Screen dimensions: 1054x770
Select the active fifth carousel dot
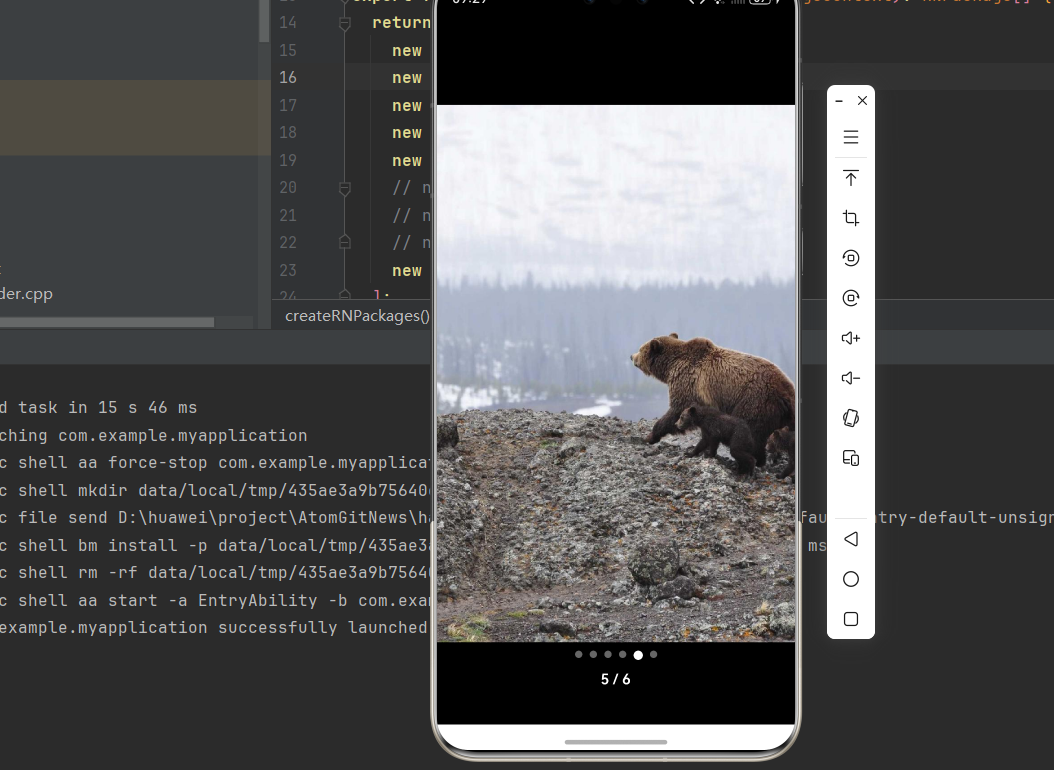tap(638, 655)
